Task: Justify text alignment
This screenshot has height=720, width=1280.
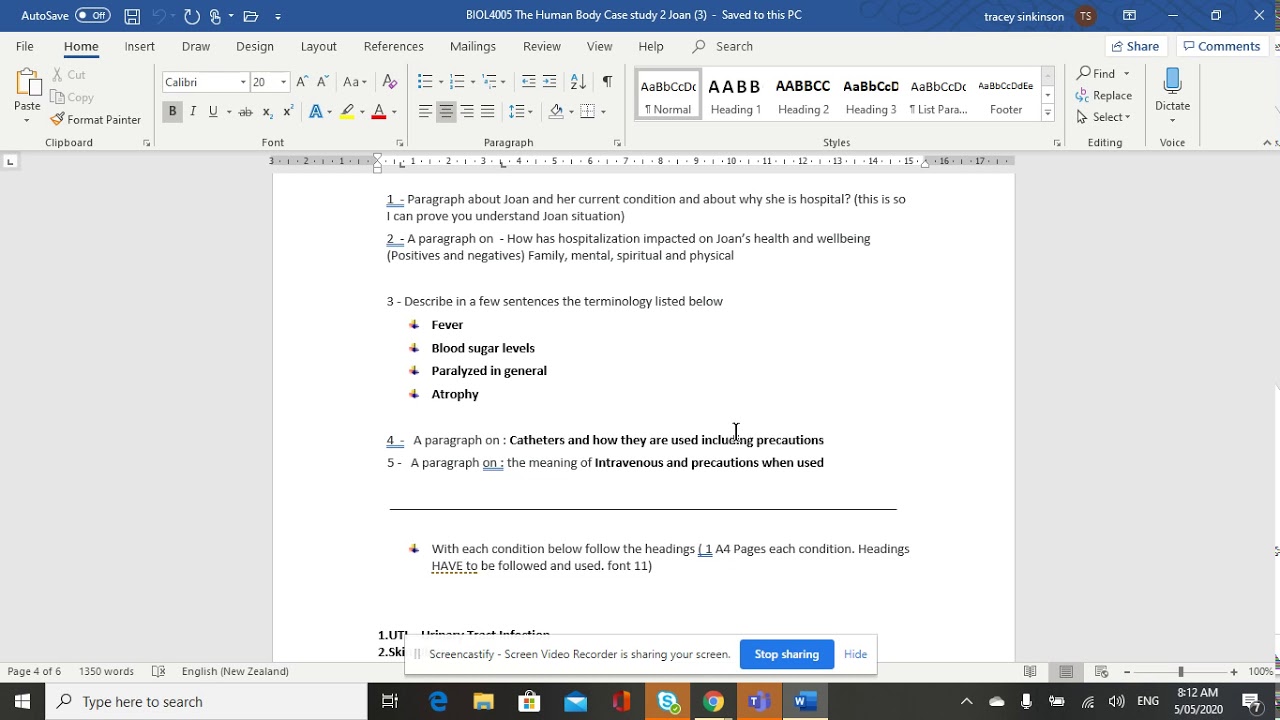Action: [488, 111]
